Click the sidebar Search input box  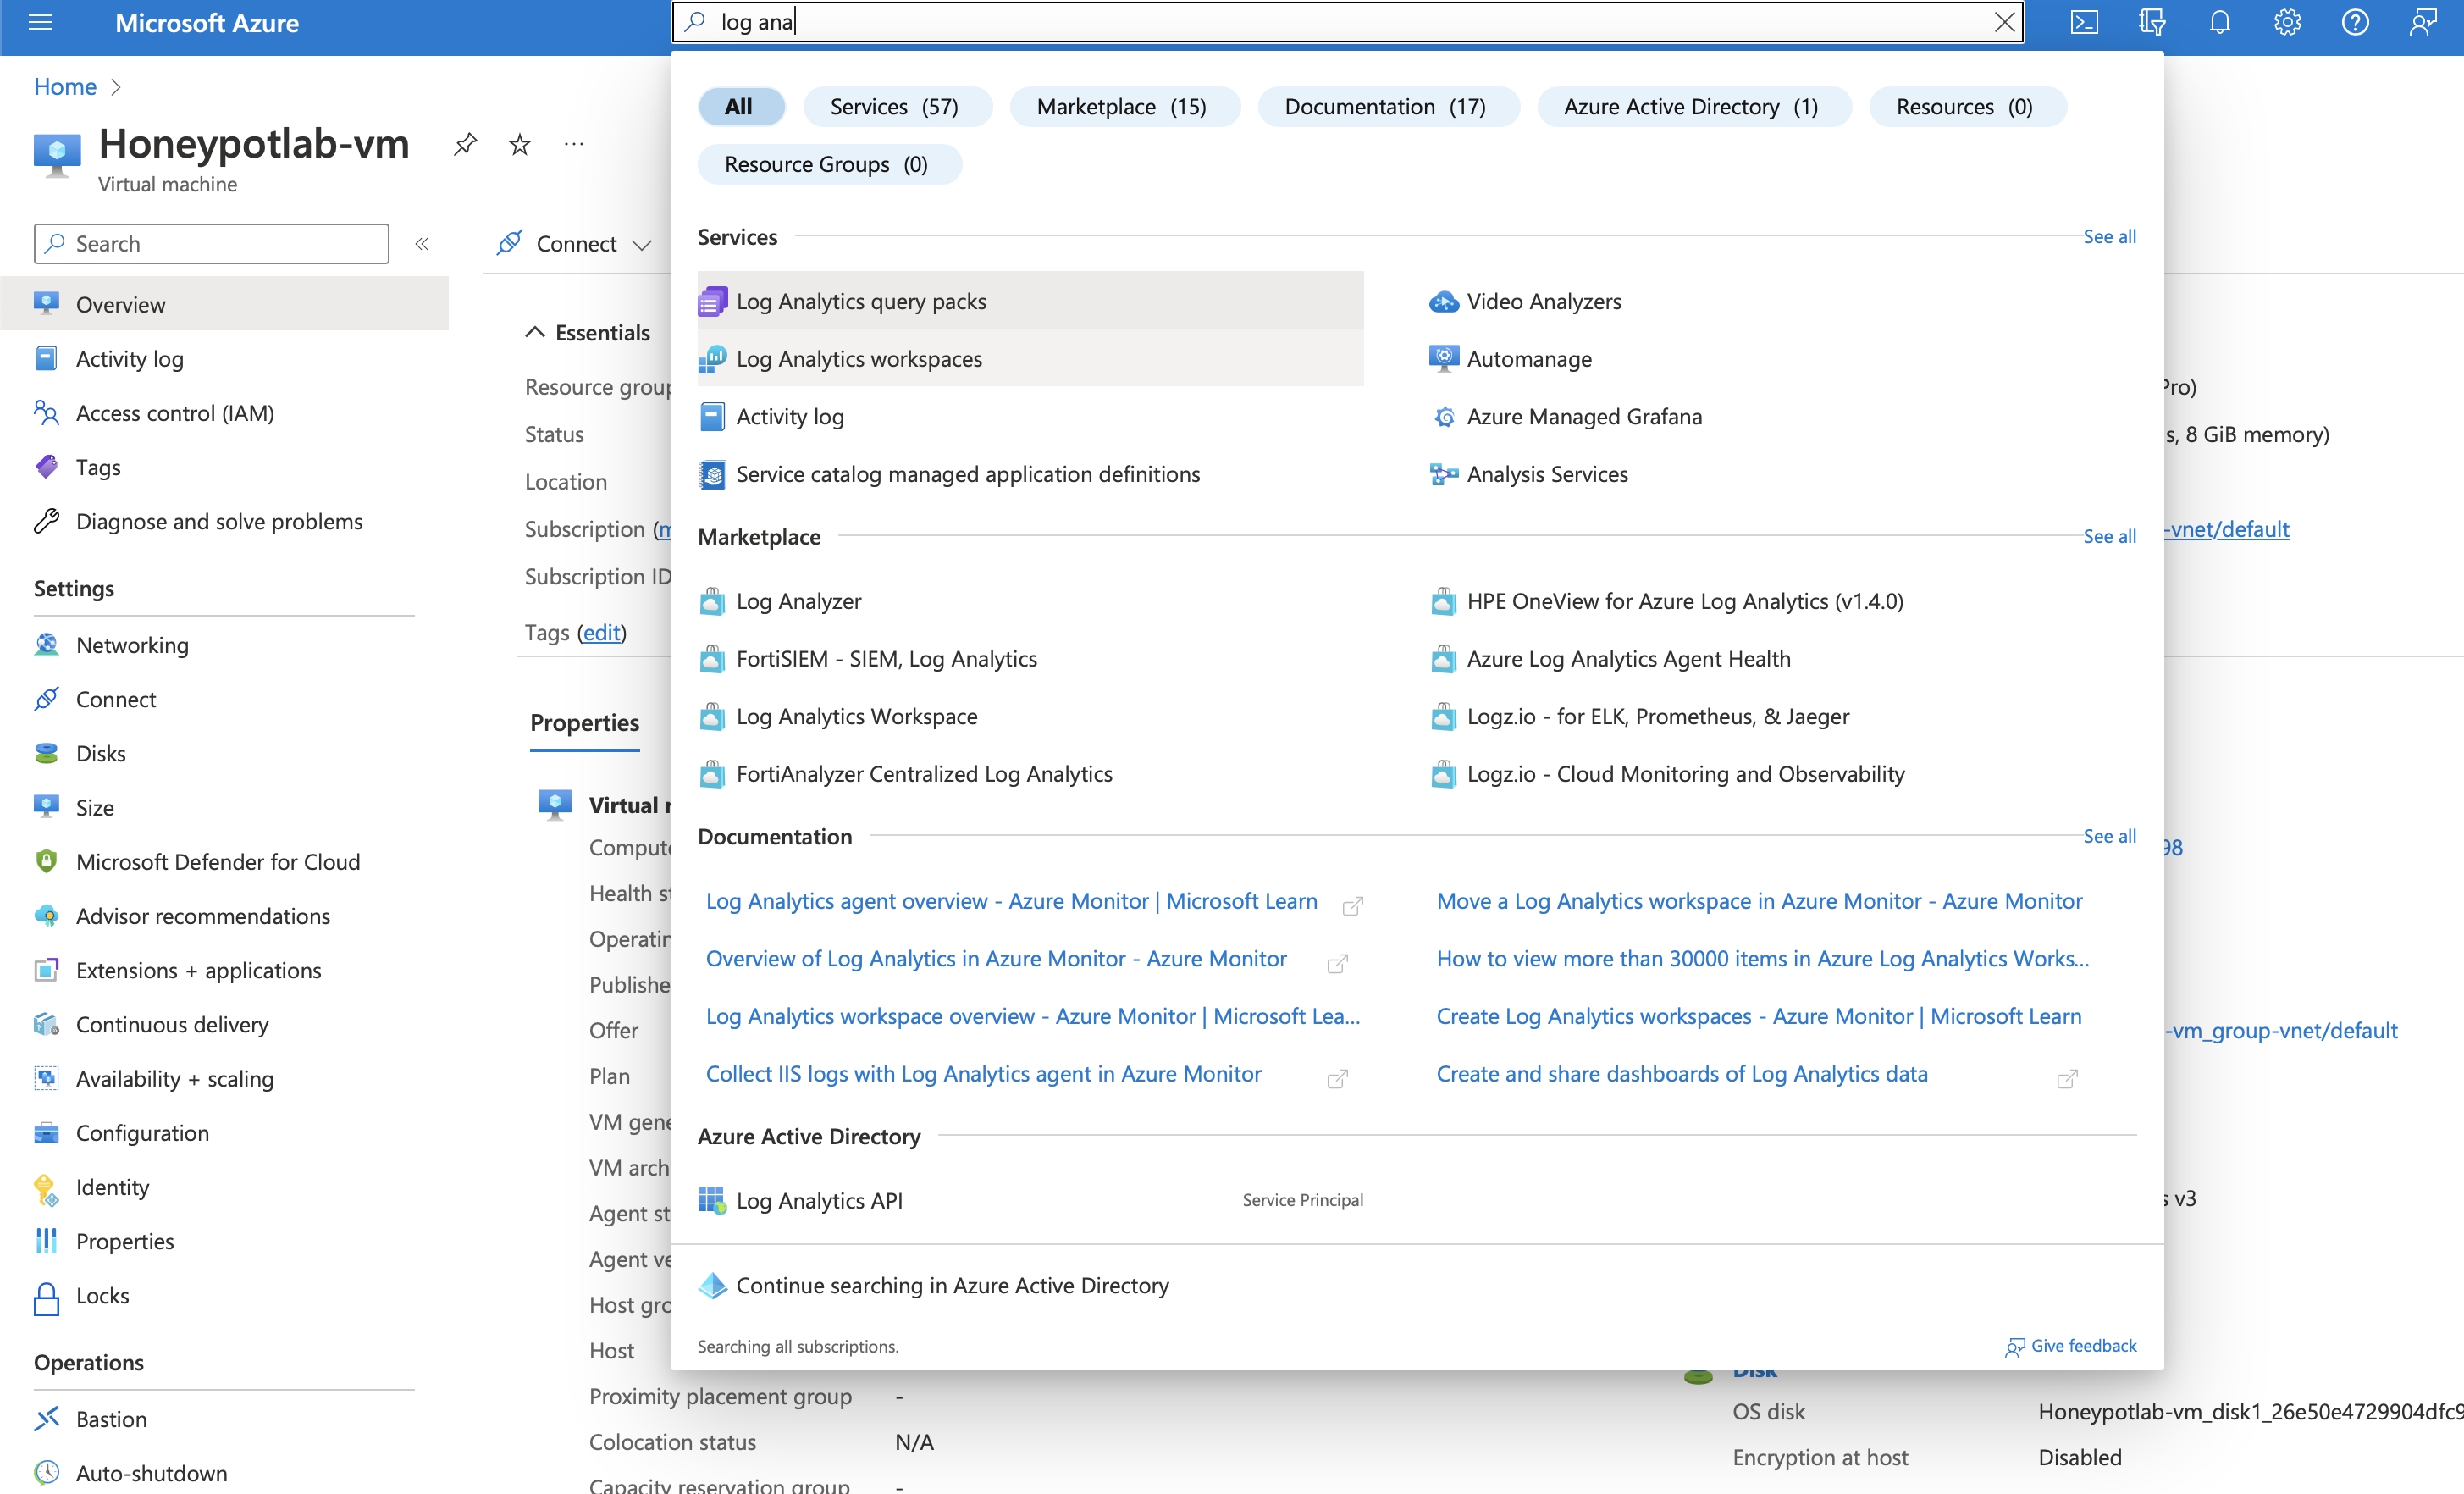click(x=211, y=244)
